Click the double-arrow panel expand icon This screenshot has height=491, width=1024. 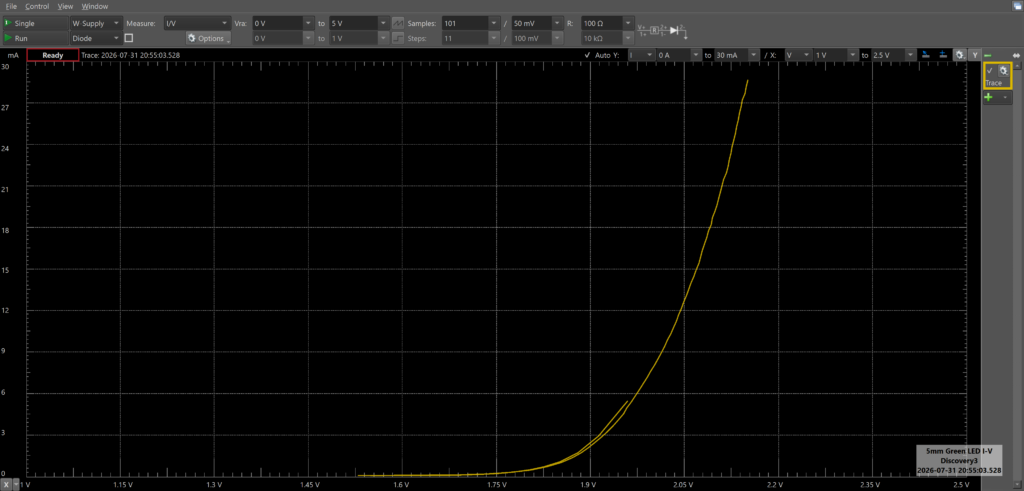[1016, 55]
